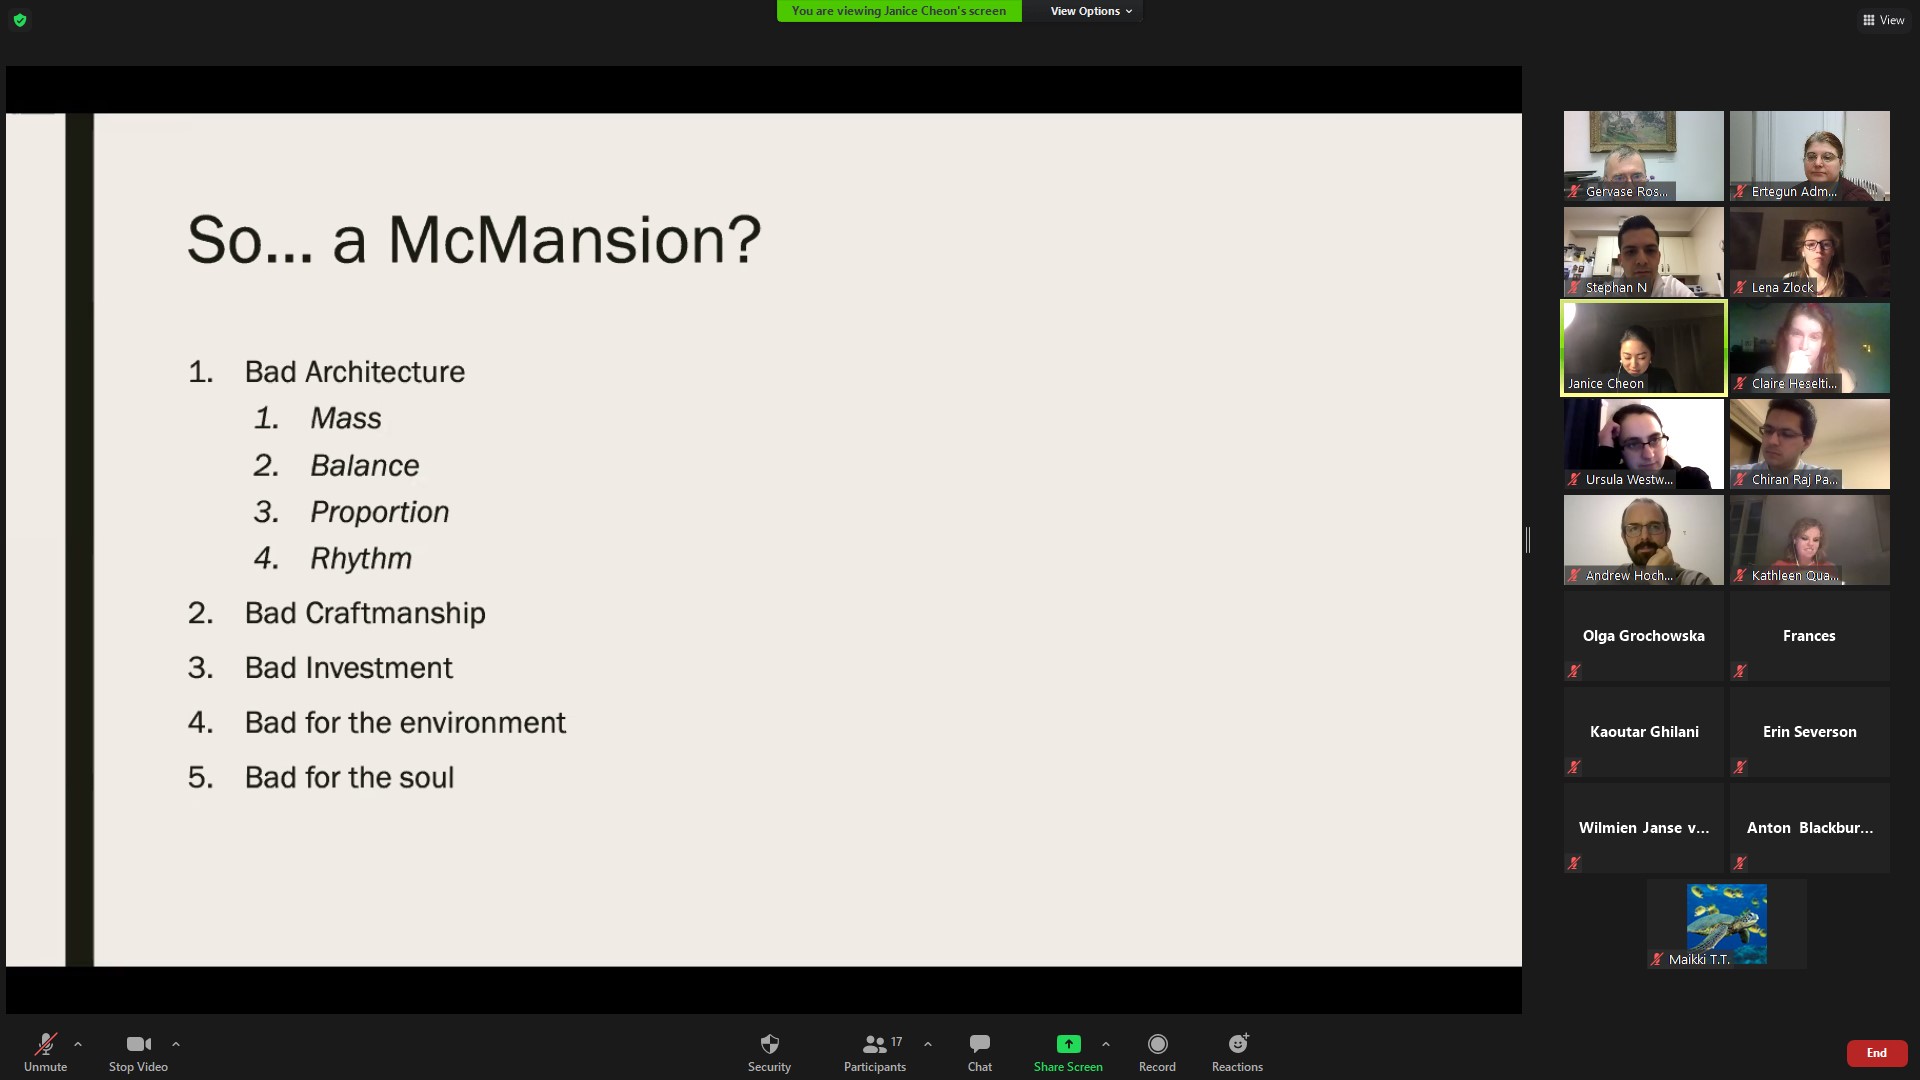Click the View layout button top right

click(1883, 20)
